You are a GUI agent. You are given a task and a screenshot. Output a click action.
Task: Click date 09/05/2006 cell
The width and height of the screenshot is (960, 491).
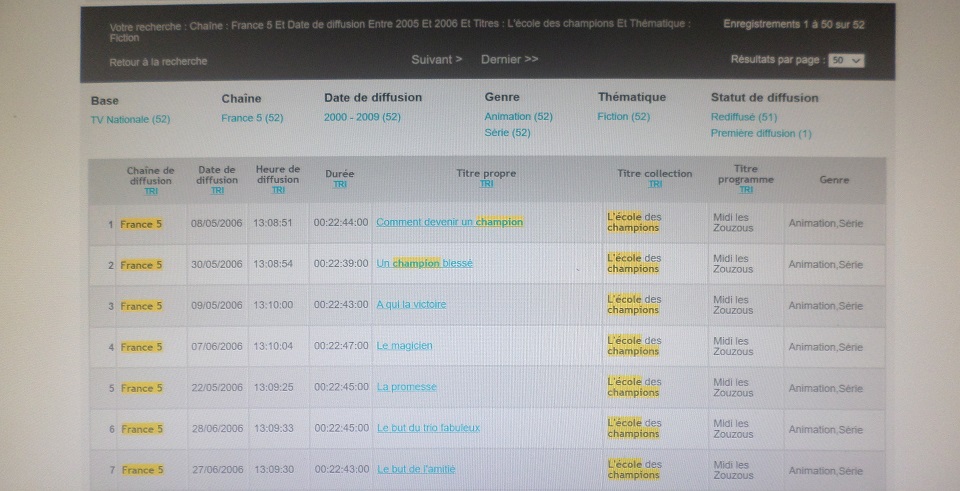pyautogui.click(x=217, y=305)
